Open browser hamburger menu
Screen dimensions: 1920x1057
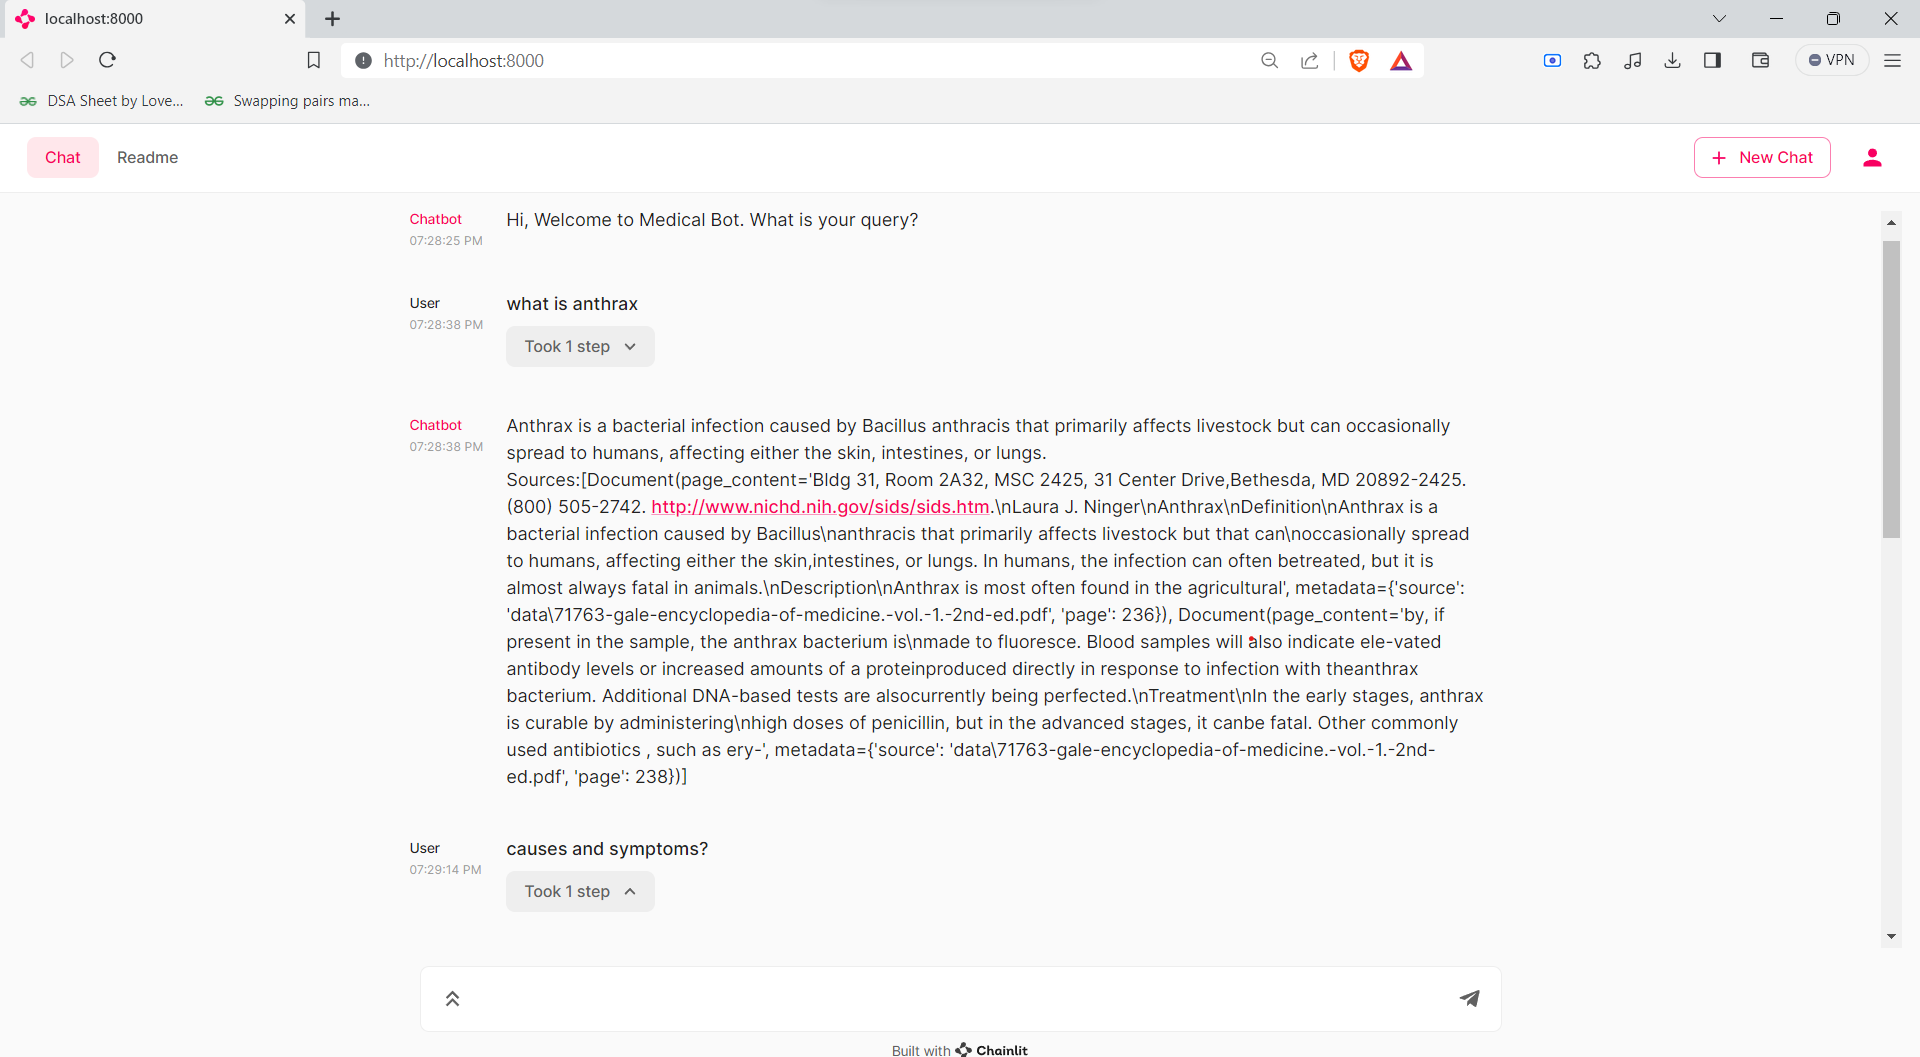point(1892,61)
